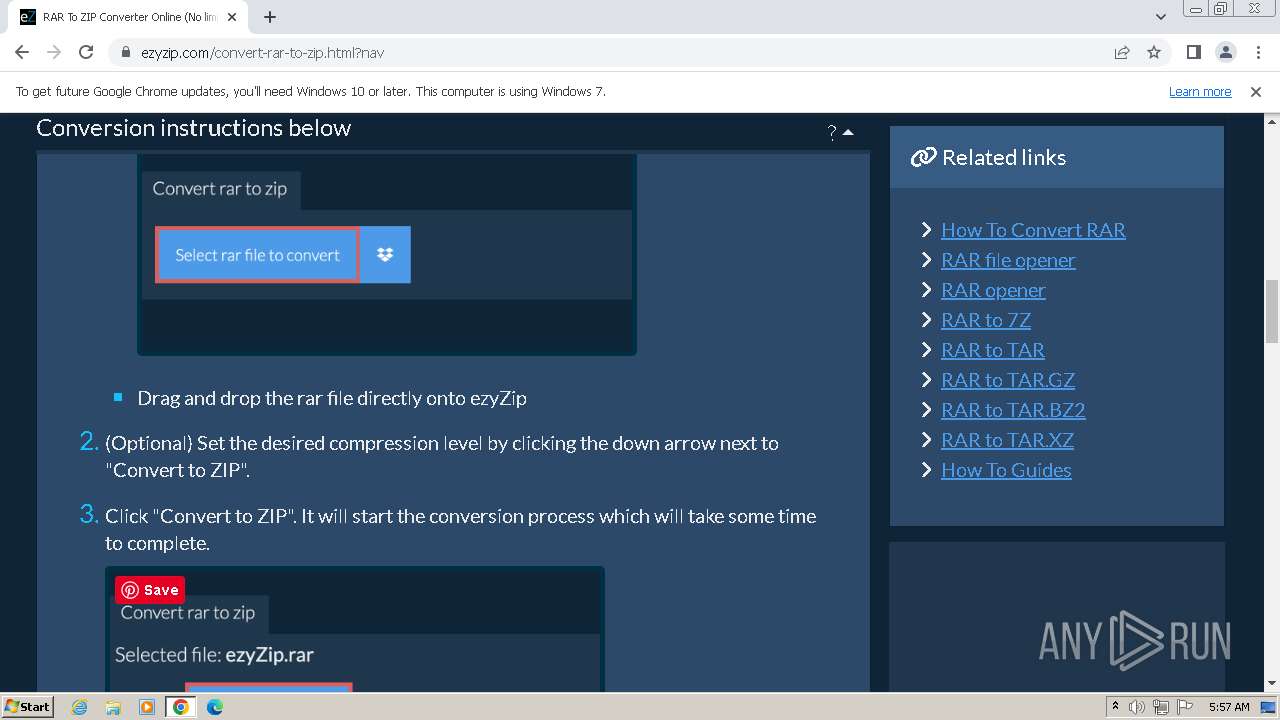Close the RAR To ZIP Converter tab
Image resolution: width=1280 pixels, height=720 pixels.
pyautogui.click(x=233, y=17)
